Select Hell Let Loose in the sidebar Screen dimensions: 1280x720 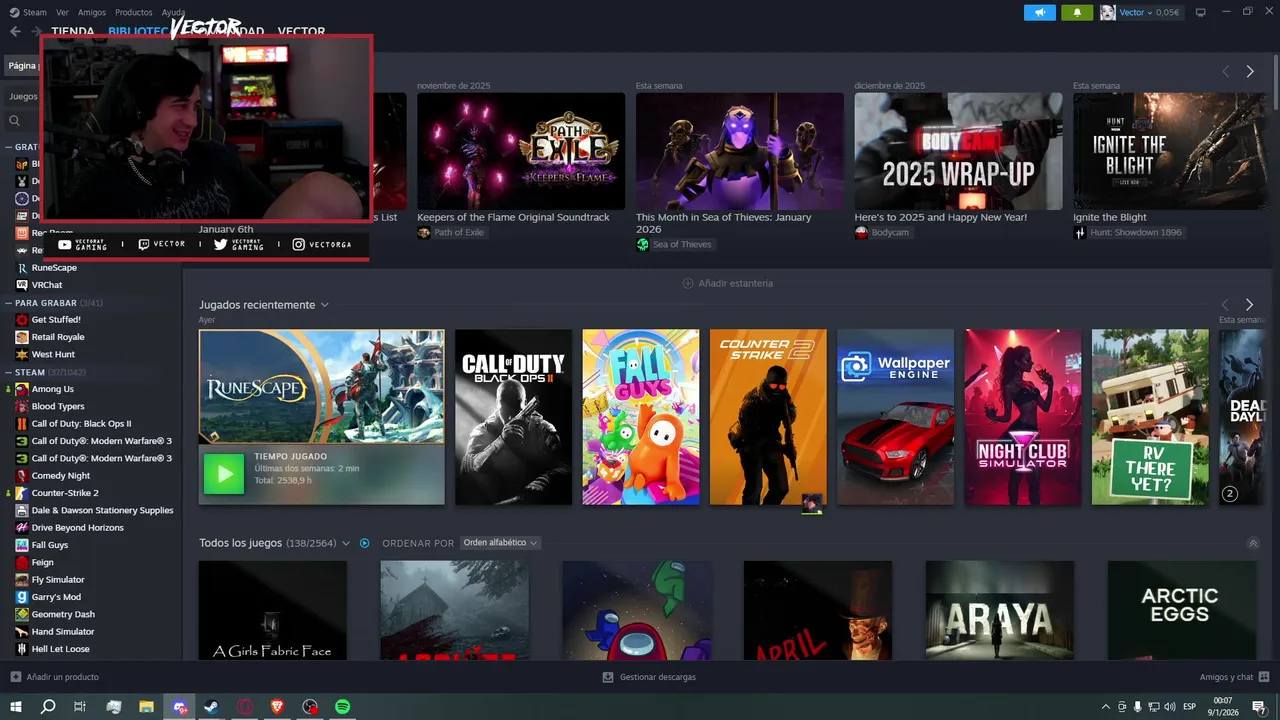60,649
